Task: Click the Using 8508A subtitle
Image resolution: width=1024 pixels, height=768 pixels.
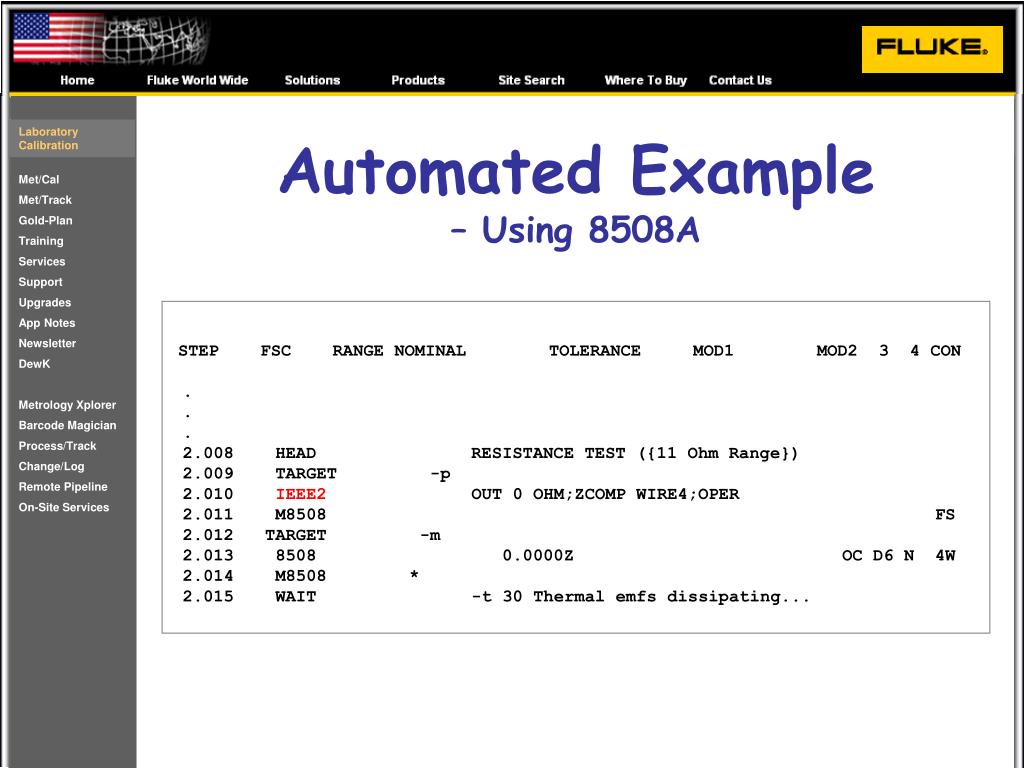Action: (575, 231)
